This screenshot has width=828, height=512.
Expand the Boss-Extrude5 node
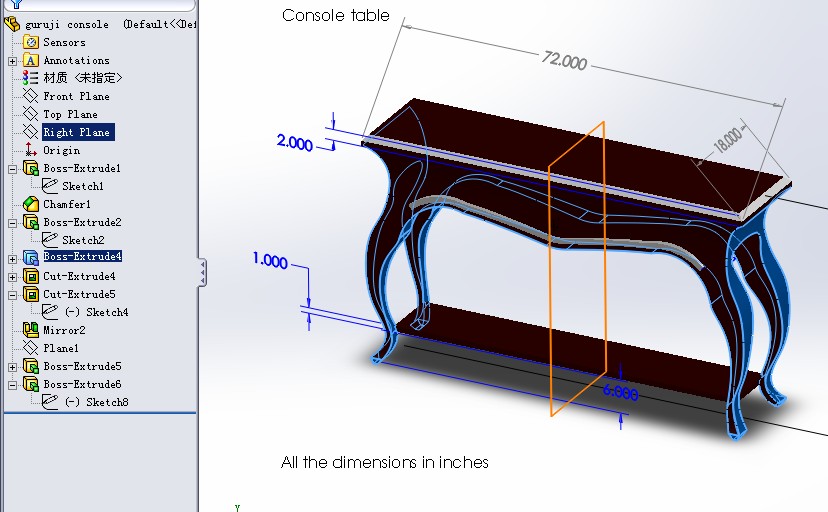[x=13, y=367]
